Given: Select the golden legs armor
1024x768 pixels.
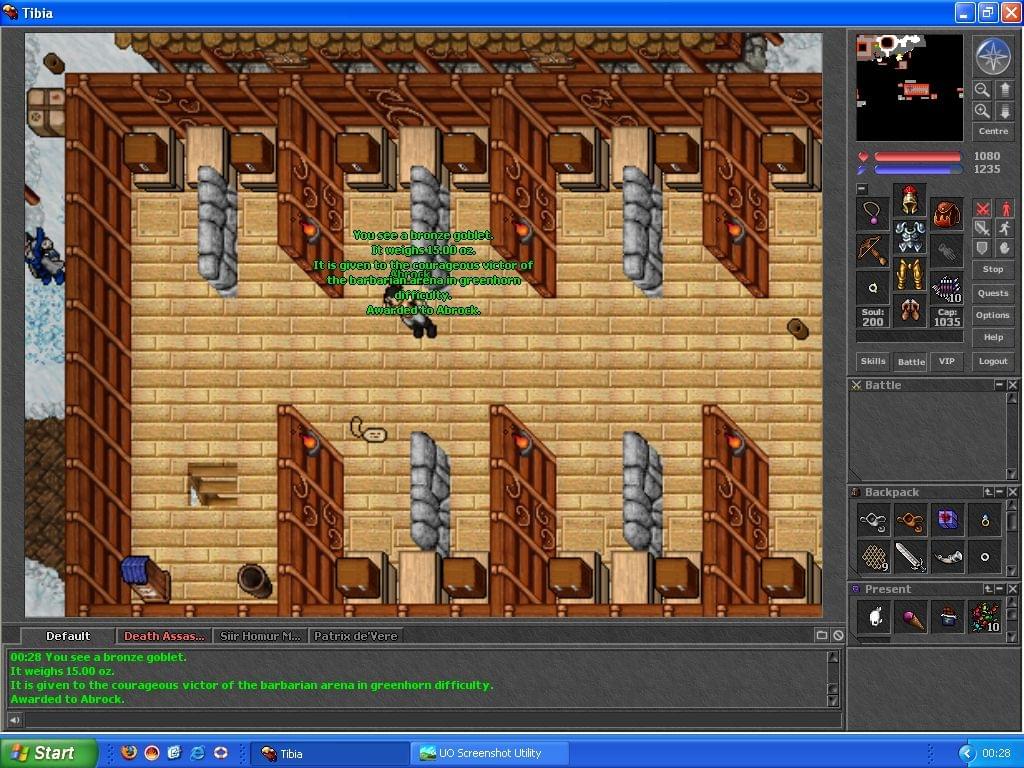Looking at the screenshot, I should (x=909, y=274).
